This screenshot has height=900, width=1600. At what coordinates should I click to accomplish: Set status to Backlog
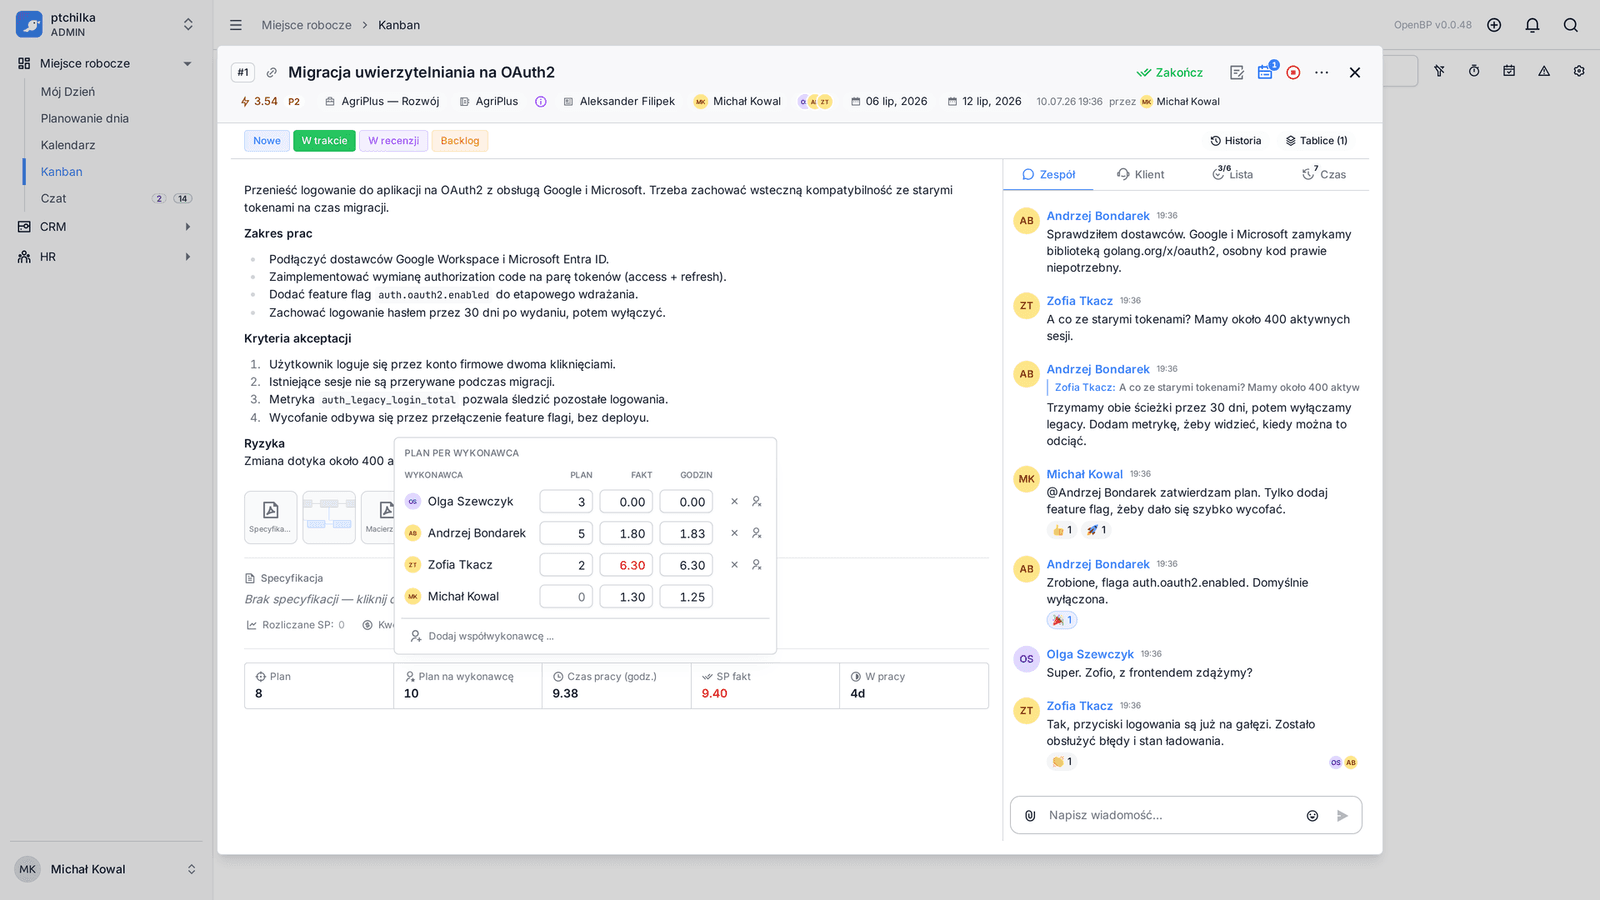(460, 141)
